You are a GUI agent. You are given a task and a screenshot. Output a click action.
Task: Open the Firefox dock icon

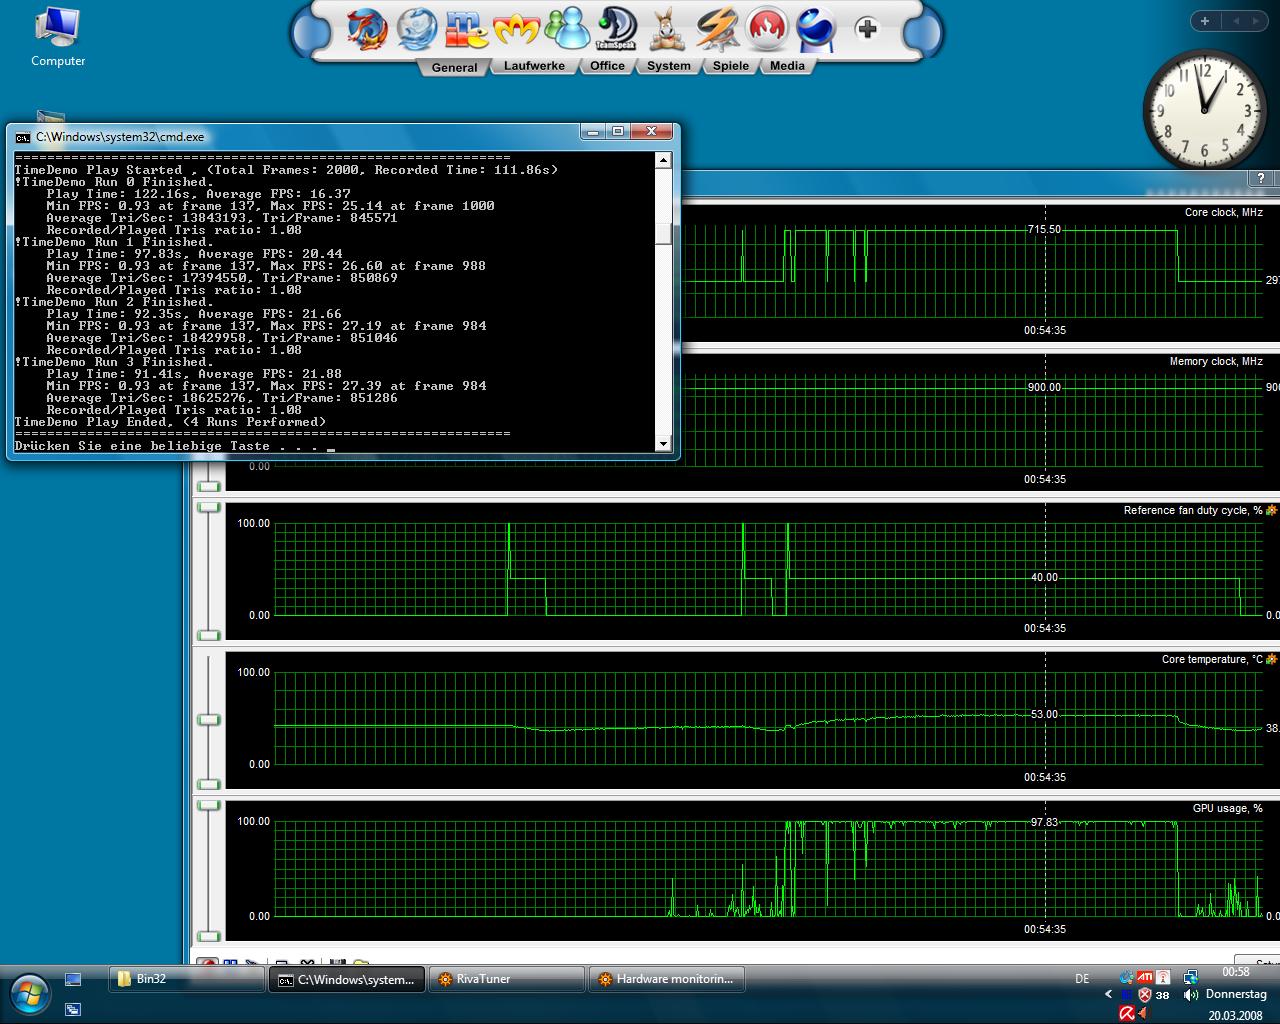367,29
